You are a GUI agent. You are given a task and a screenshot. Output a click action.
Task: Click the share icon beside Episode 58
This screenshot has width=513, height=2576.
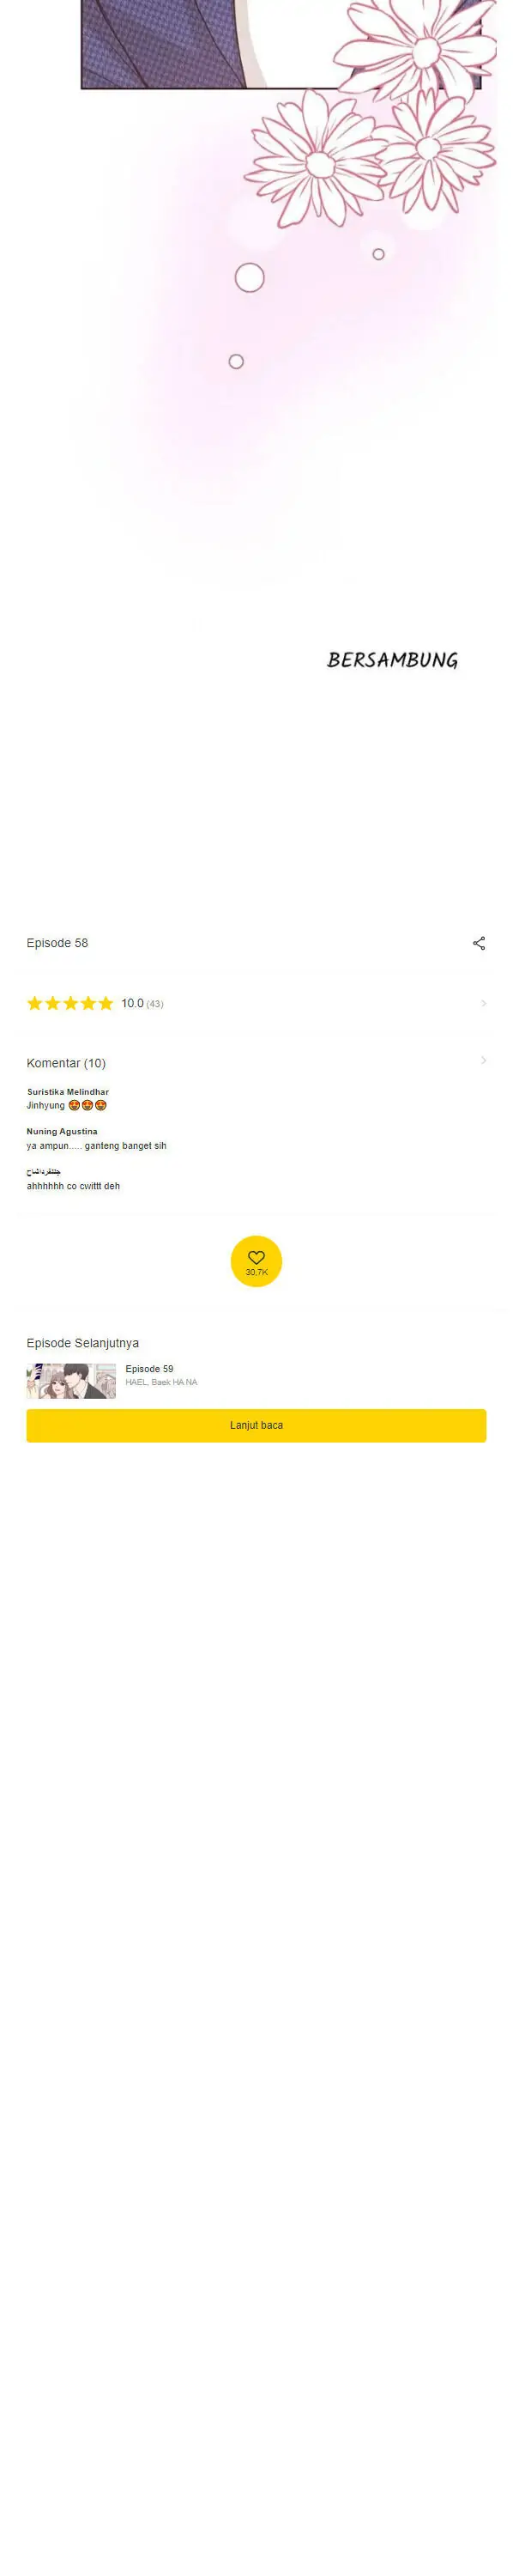click(x=479, y=943)
